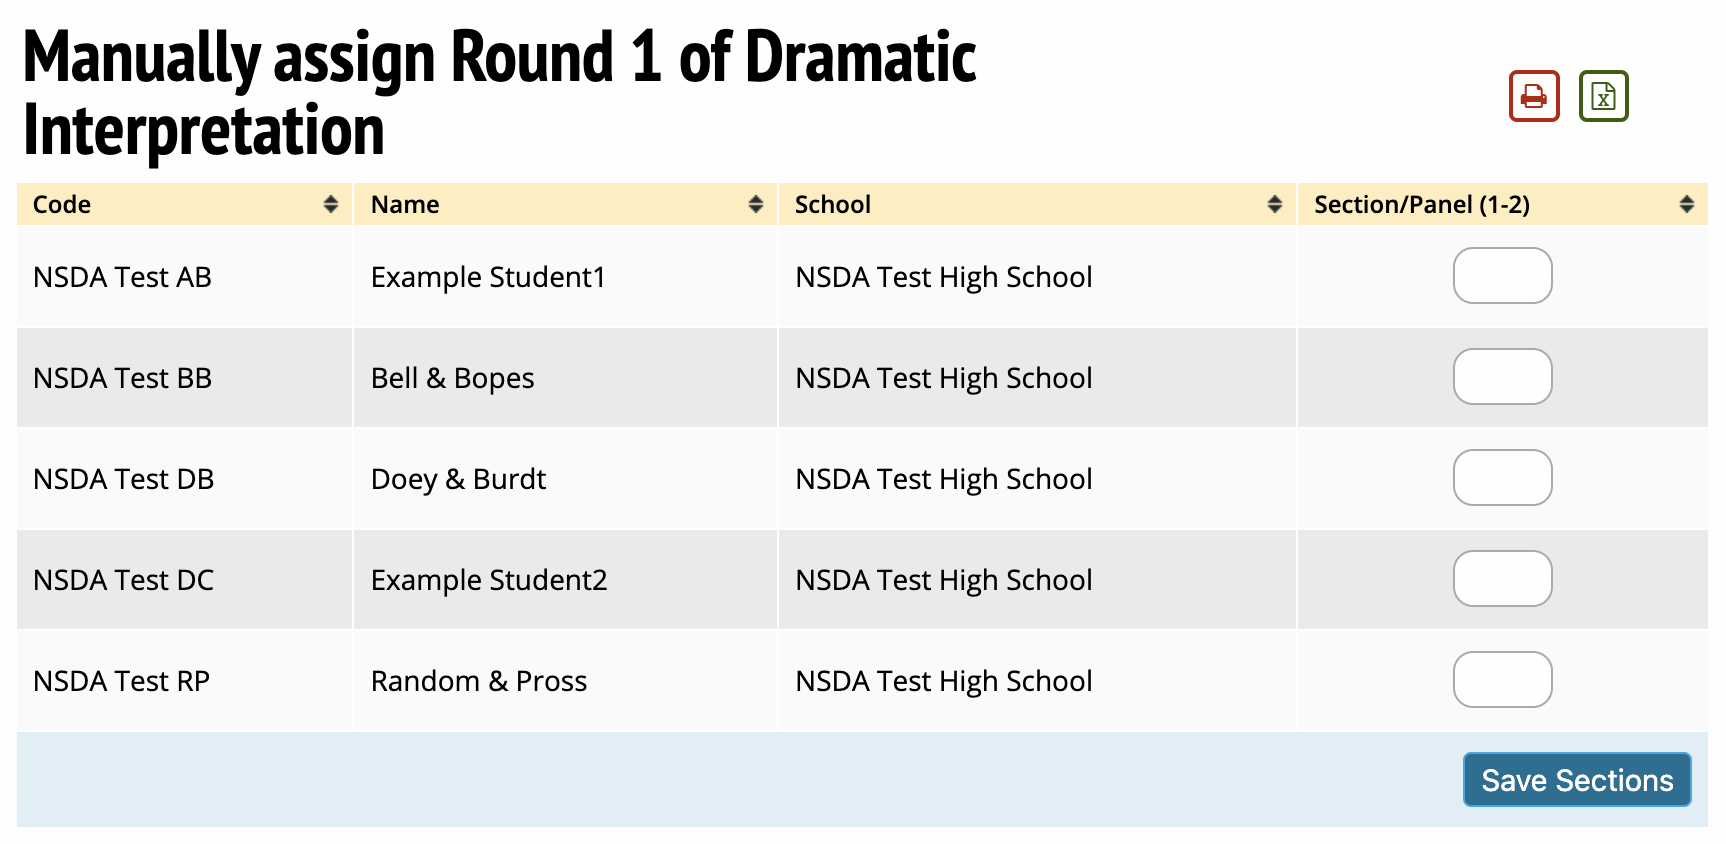This screenshot has height=844, width=1726.
Task: Select the Example Student1 name cell
Action: (488, 278)
